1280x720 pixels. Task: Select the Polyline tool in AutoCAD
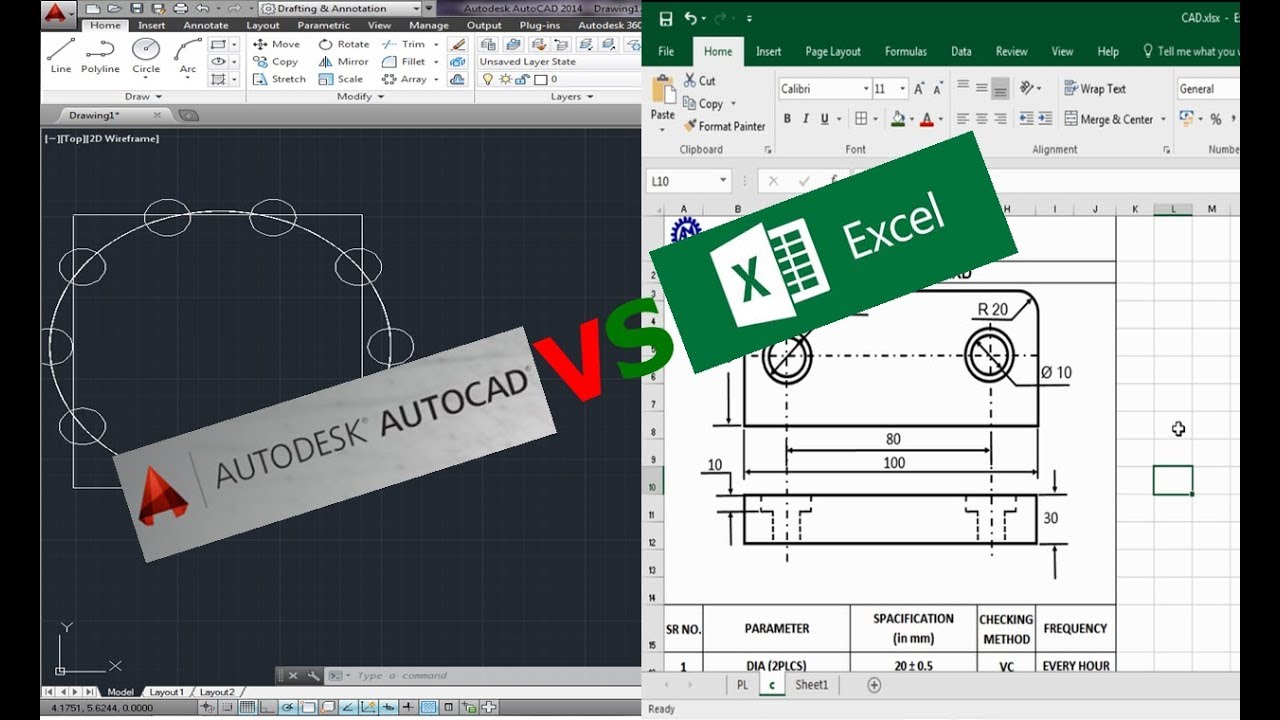100,56
